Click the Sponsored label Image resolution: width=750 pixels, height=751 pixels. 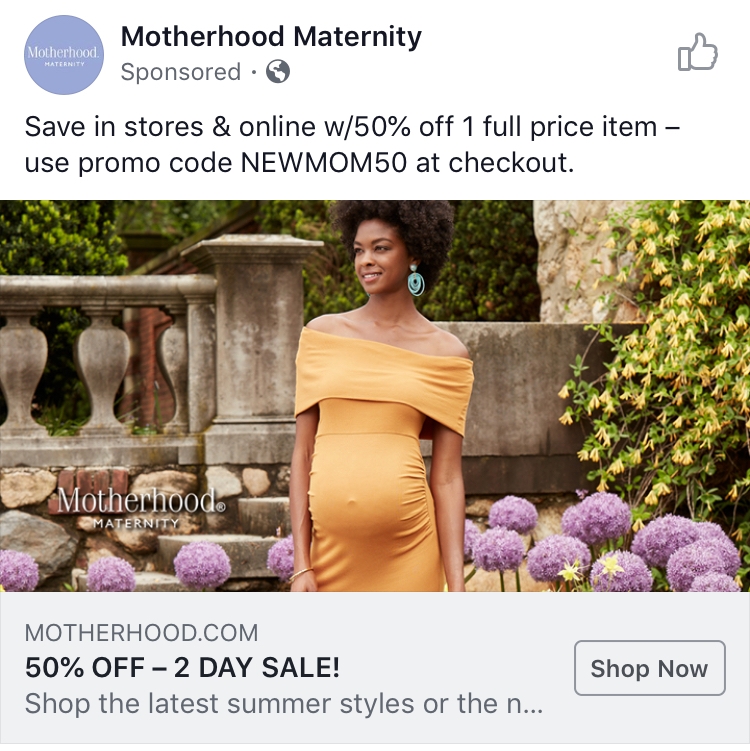click(181, 72)
